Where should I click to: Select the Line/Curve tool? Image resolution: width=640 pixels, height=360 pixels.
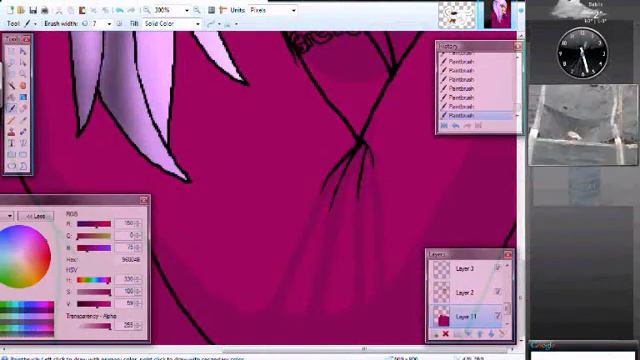(x=23, y=143)
